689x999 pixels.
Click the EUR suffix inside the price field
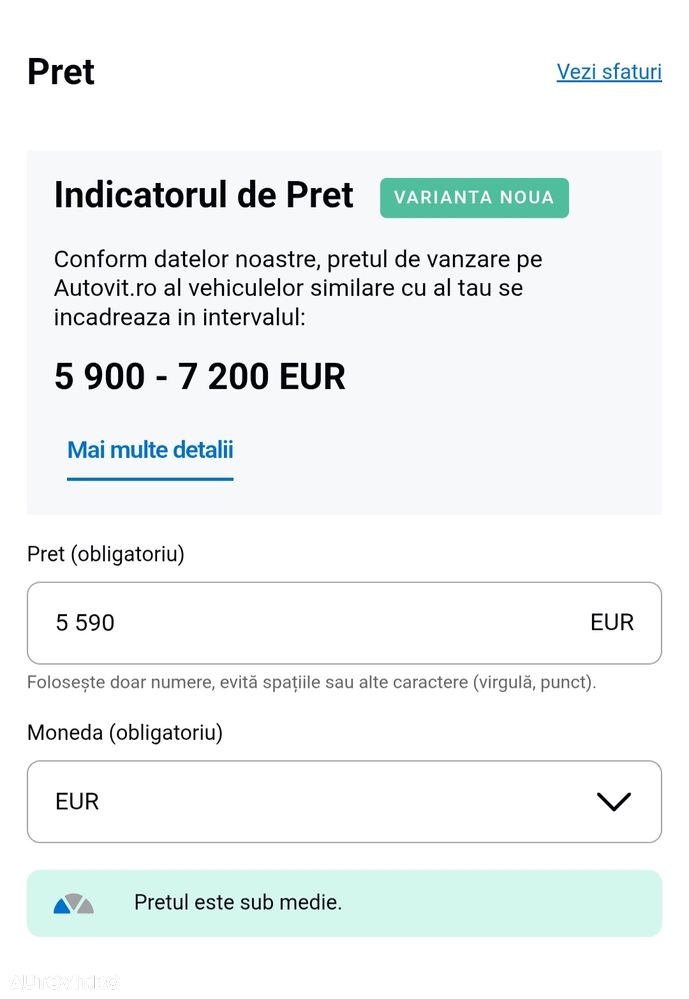[612, 623]
